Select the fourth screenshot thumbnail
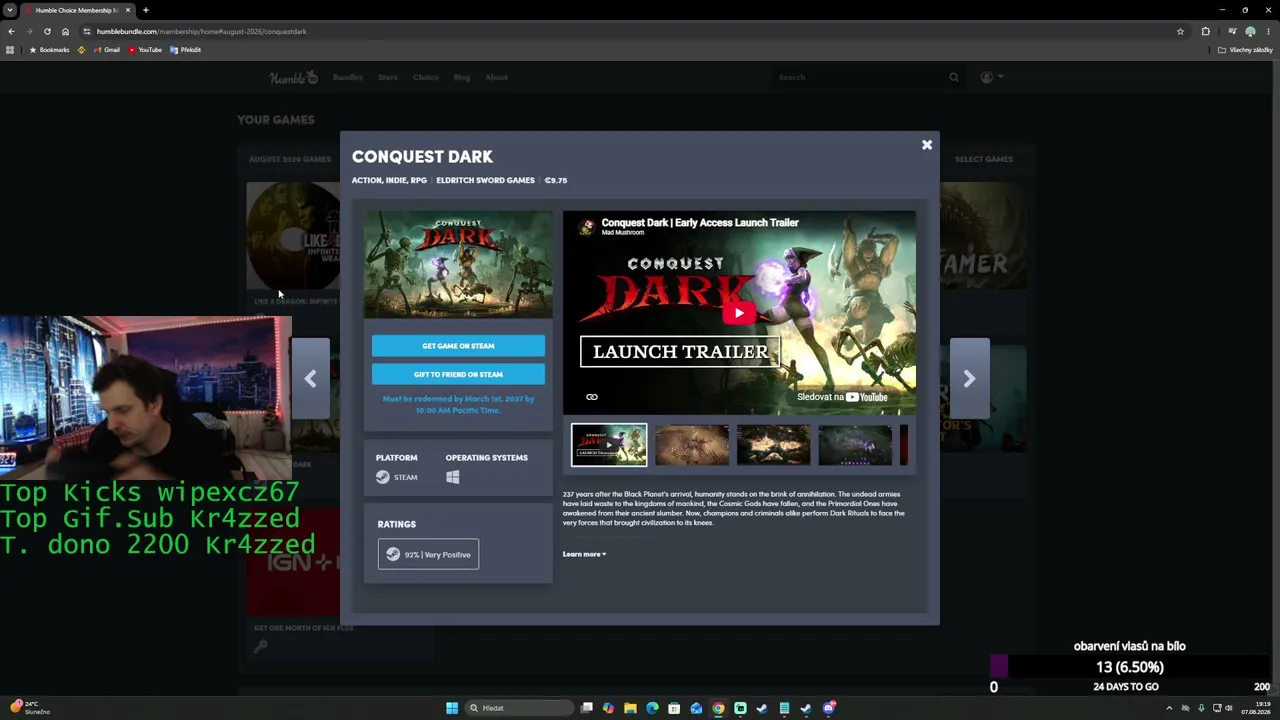This screenshot has height=720, width=1280. pyautogui.click(x=855, y=445)
